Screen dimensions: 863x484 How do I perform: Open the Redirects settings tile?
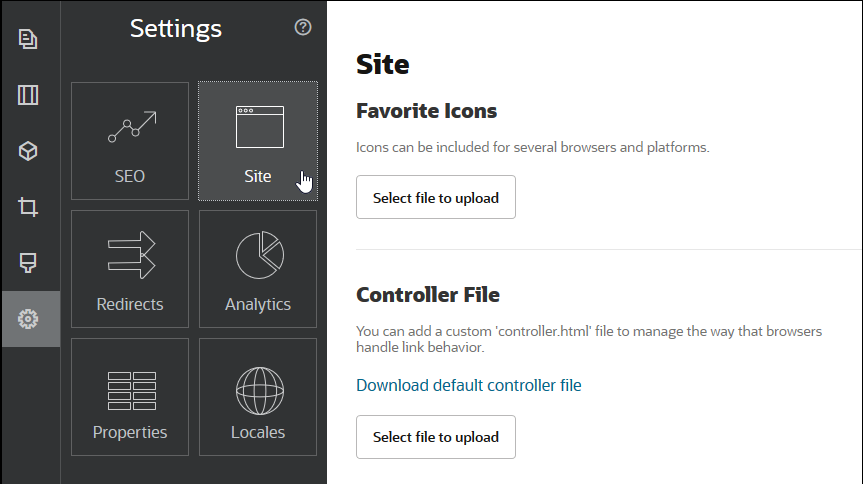coord(130,269)
